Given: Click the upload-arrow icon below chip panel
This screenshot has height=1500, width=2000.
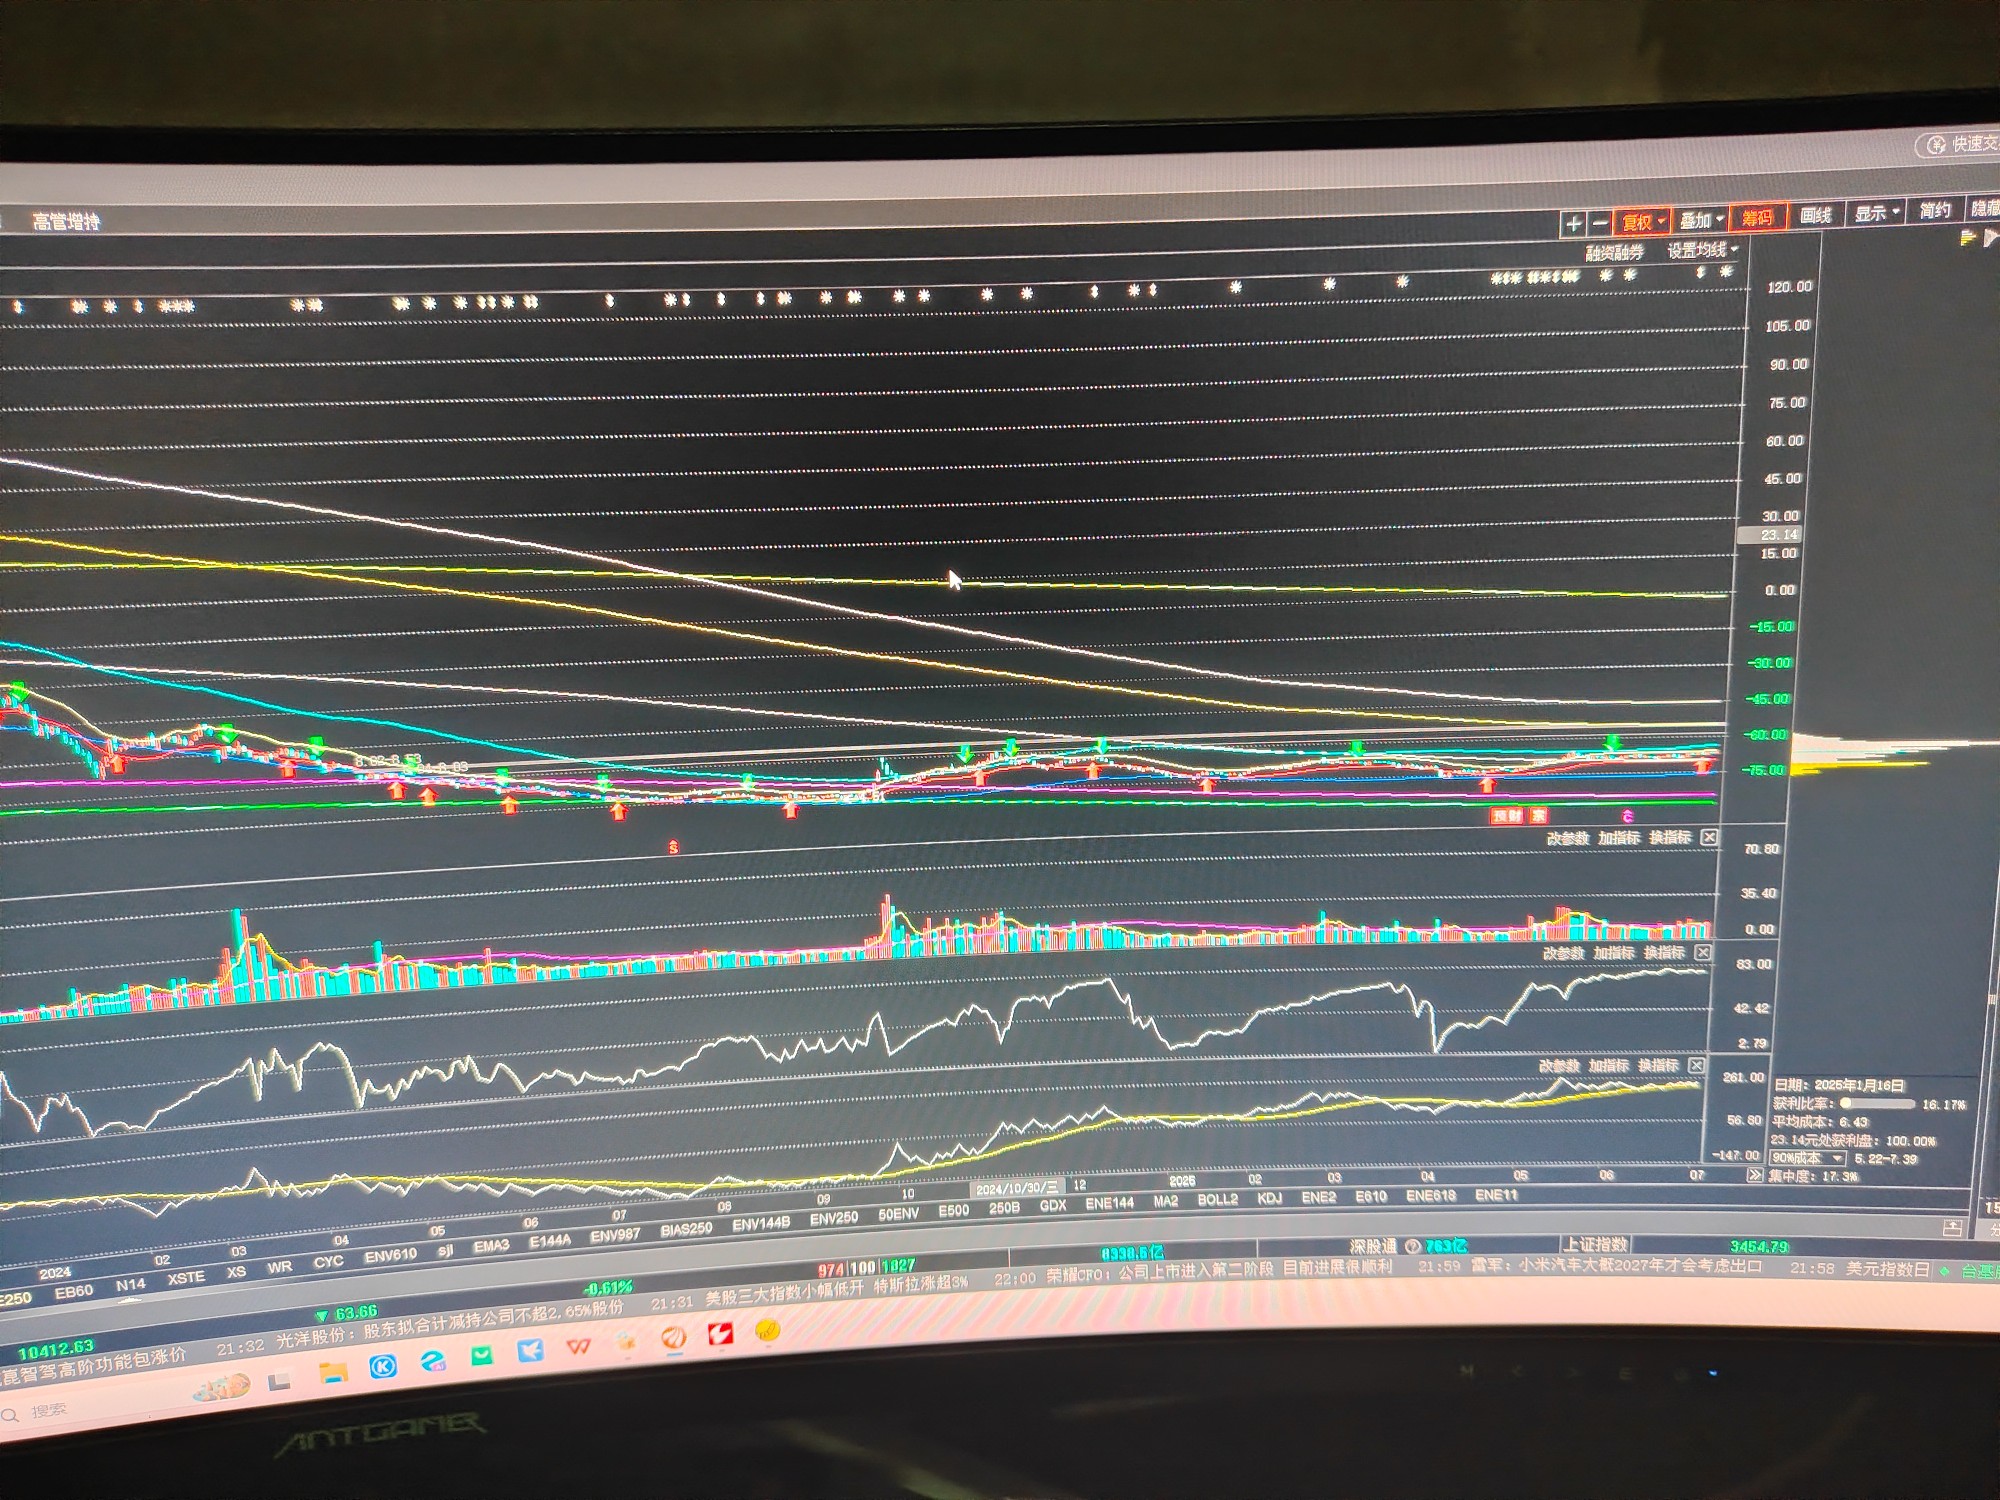Looking at the screenshot, I should pos(1951,1228).
